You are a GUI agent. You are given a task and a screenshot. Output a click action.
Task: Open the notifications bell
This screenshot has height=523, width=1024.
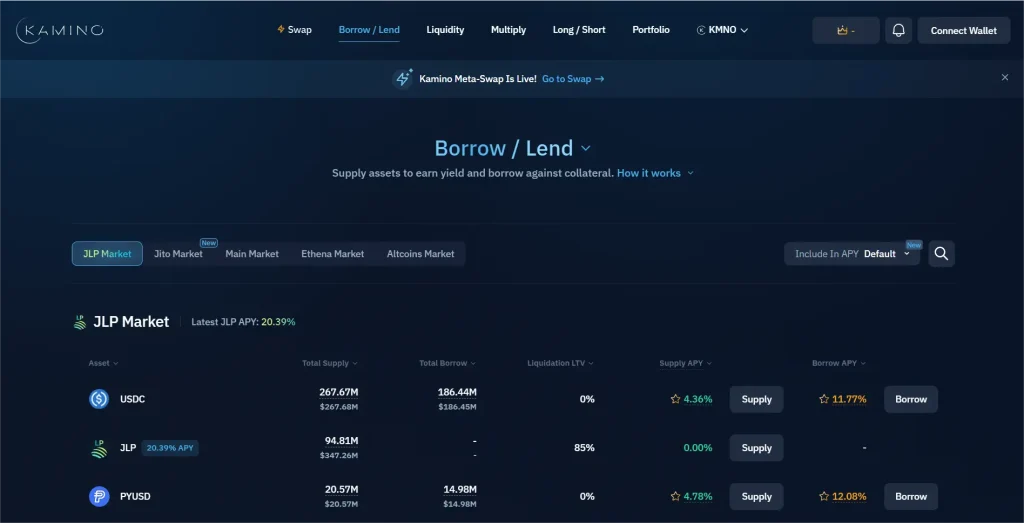point(899,30)
